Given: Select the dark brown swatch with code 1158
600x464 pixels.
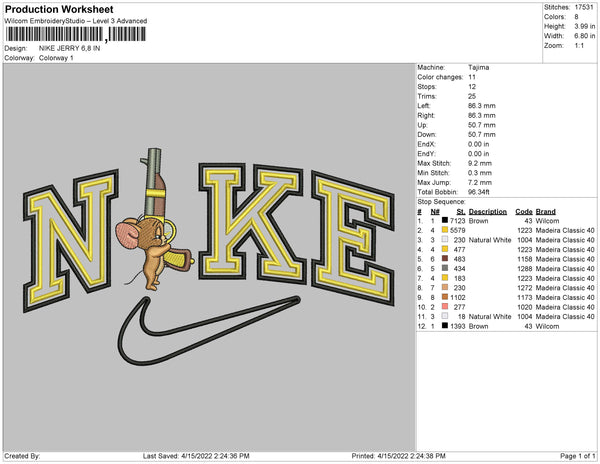Looking at the screenshot, I should coord(445,259).
